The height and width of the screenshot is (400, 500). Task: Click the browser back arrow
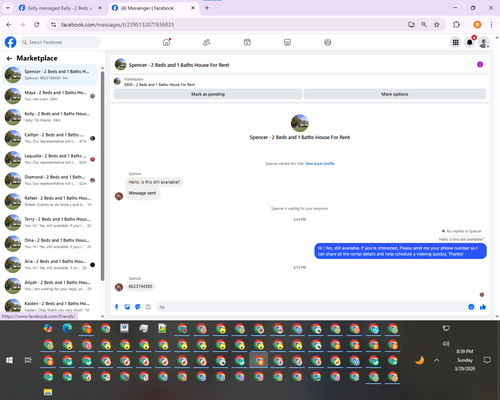click(9, 25)
